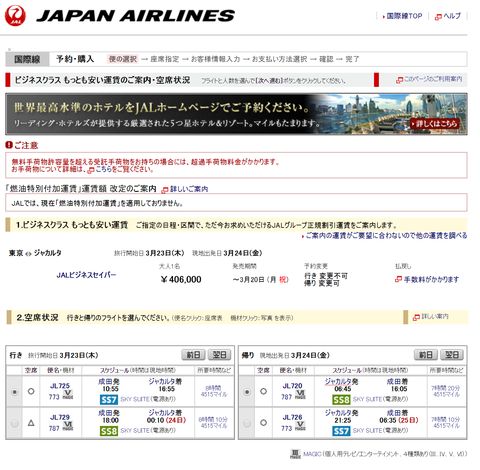Image resolution: width=480 pixels, height=470 pixels.
Task: Click 787 aircraft type for JL729
Action: 54,428
